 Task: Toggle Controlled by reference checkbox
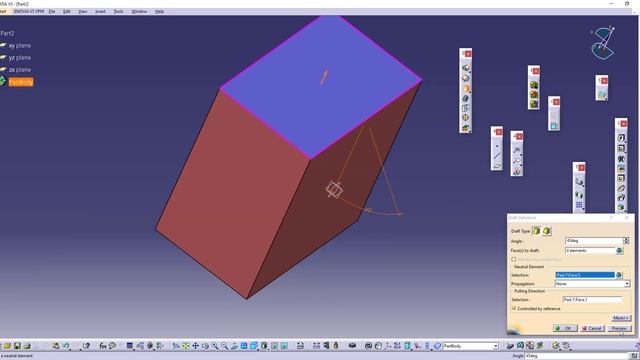tap(514, 309)
